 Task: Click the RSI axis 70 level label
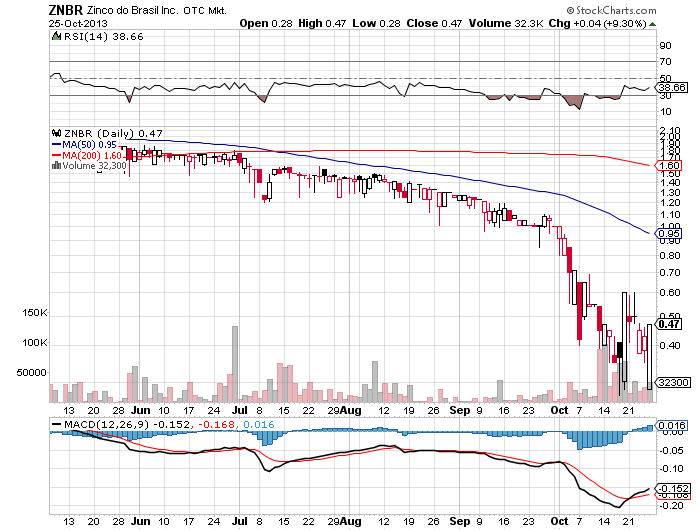click(x=665, y=62)
